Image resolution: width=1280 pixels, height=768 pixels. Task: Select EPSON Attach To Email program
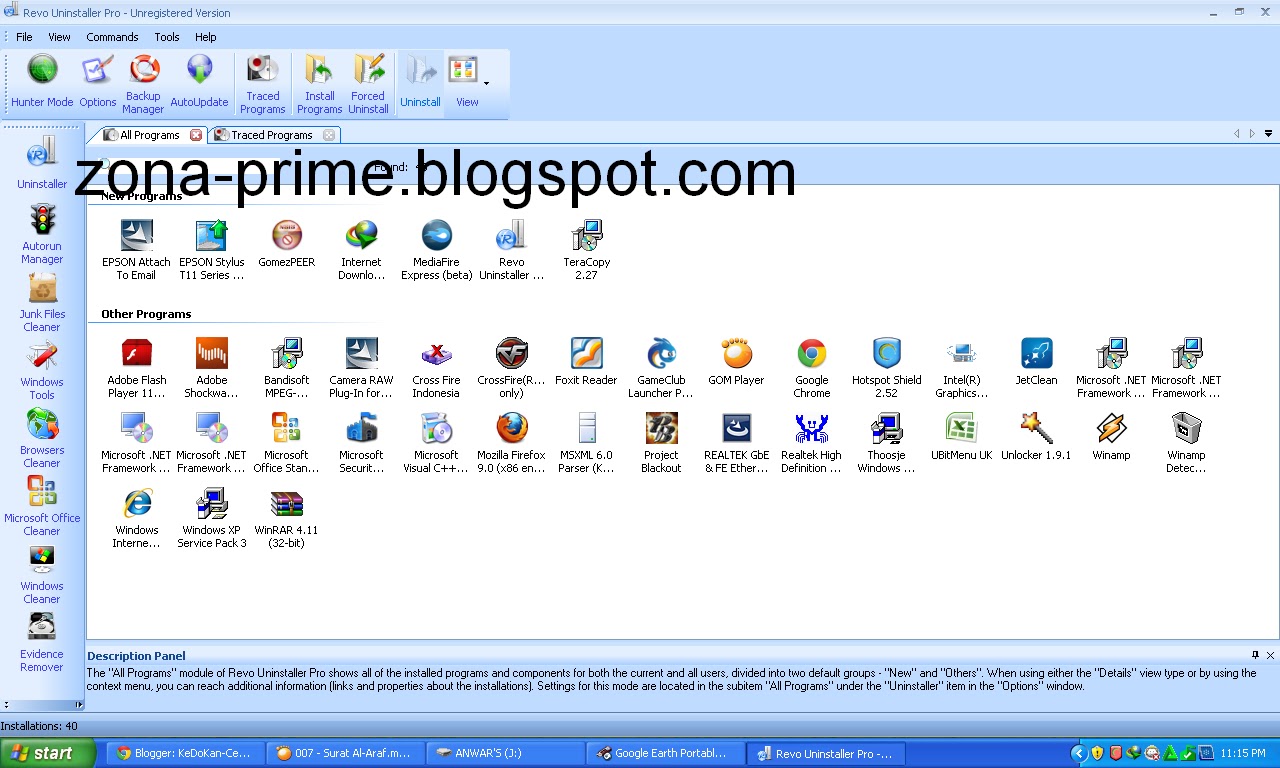point(136,250)
